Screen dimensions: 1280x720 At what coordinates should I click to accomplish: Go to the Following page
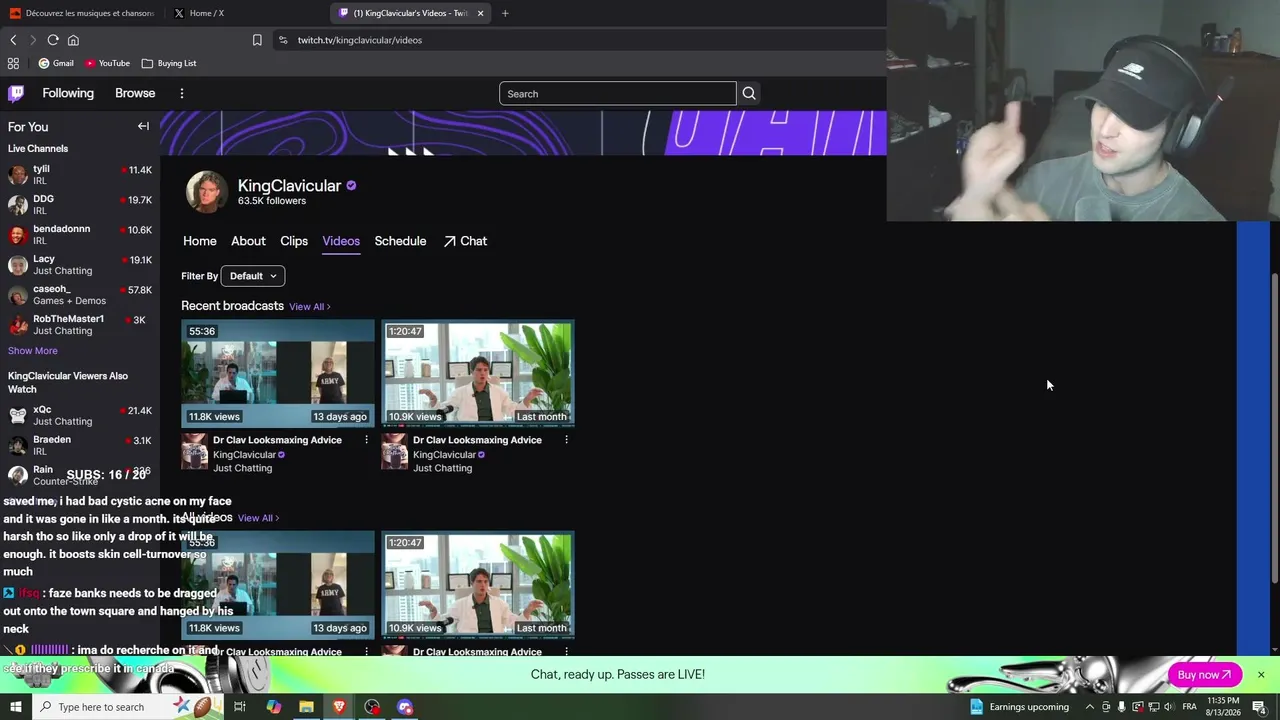click(68, 93)
